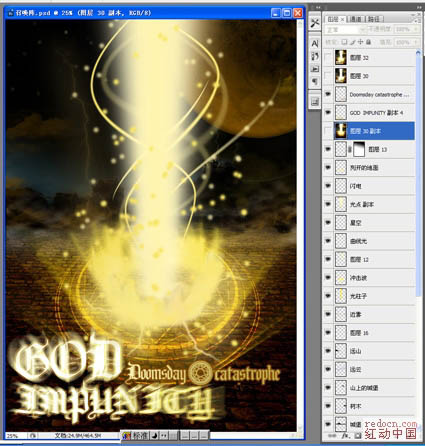Click the punctuation toggle on IME bar

click(164, 435)
